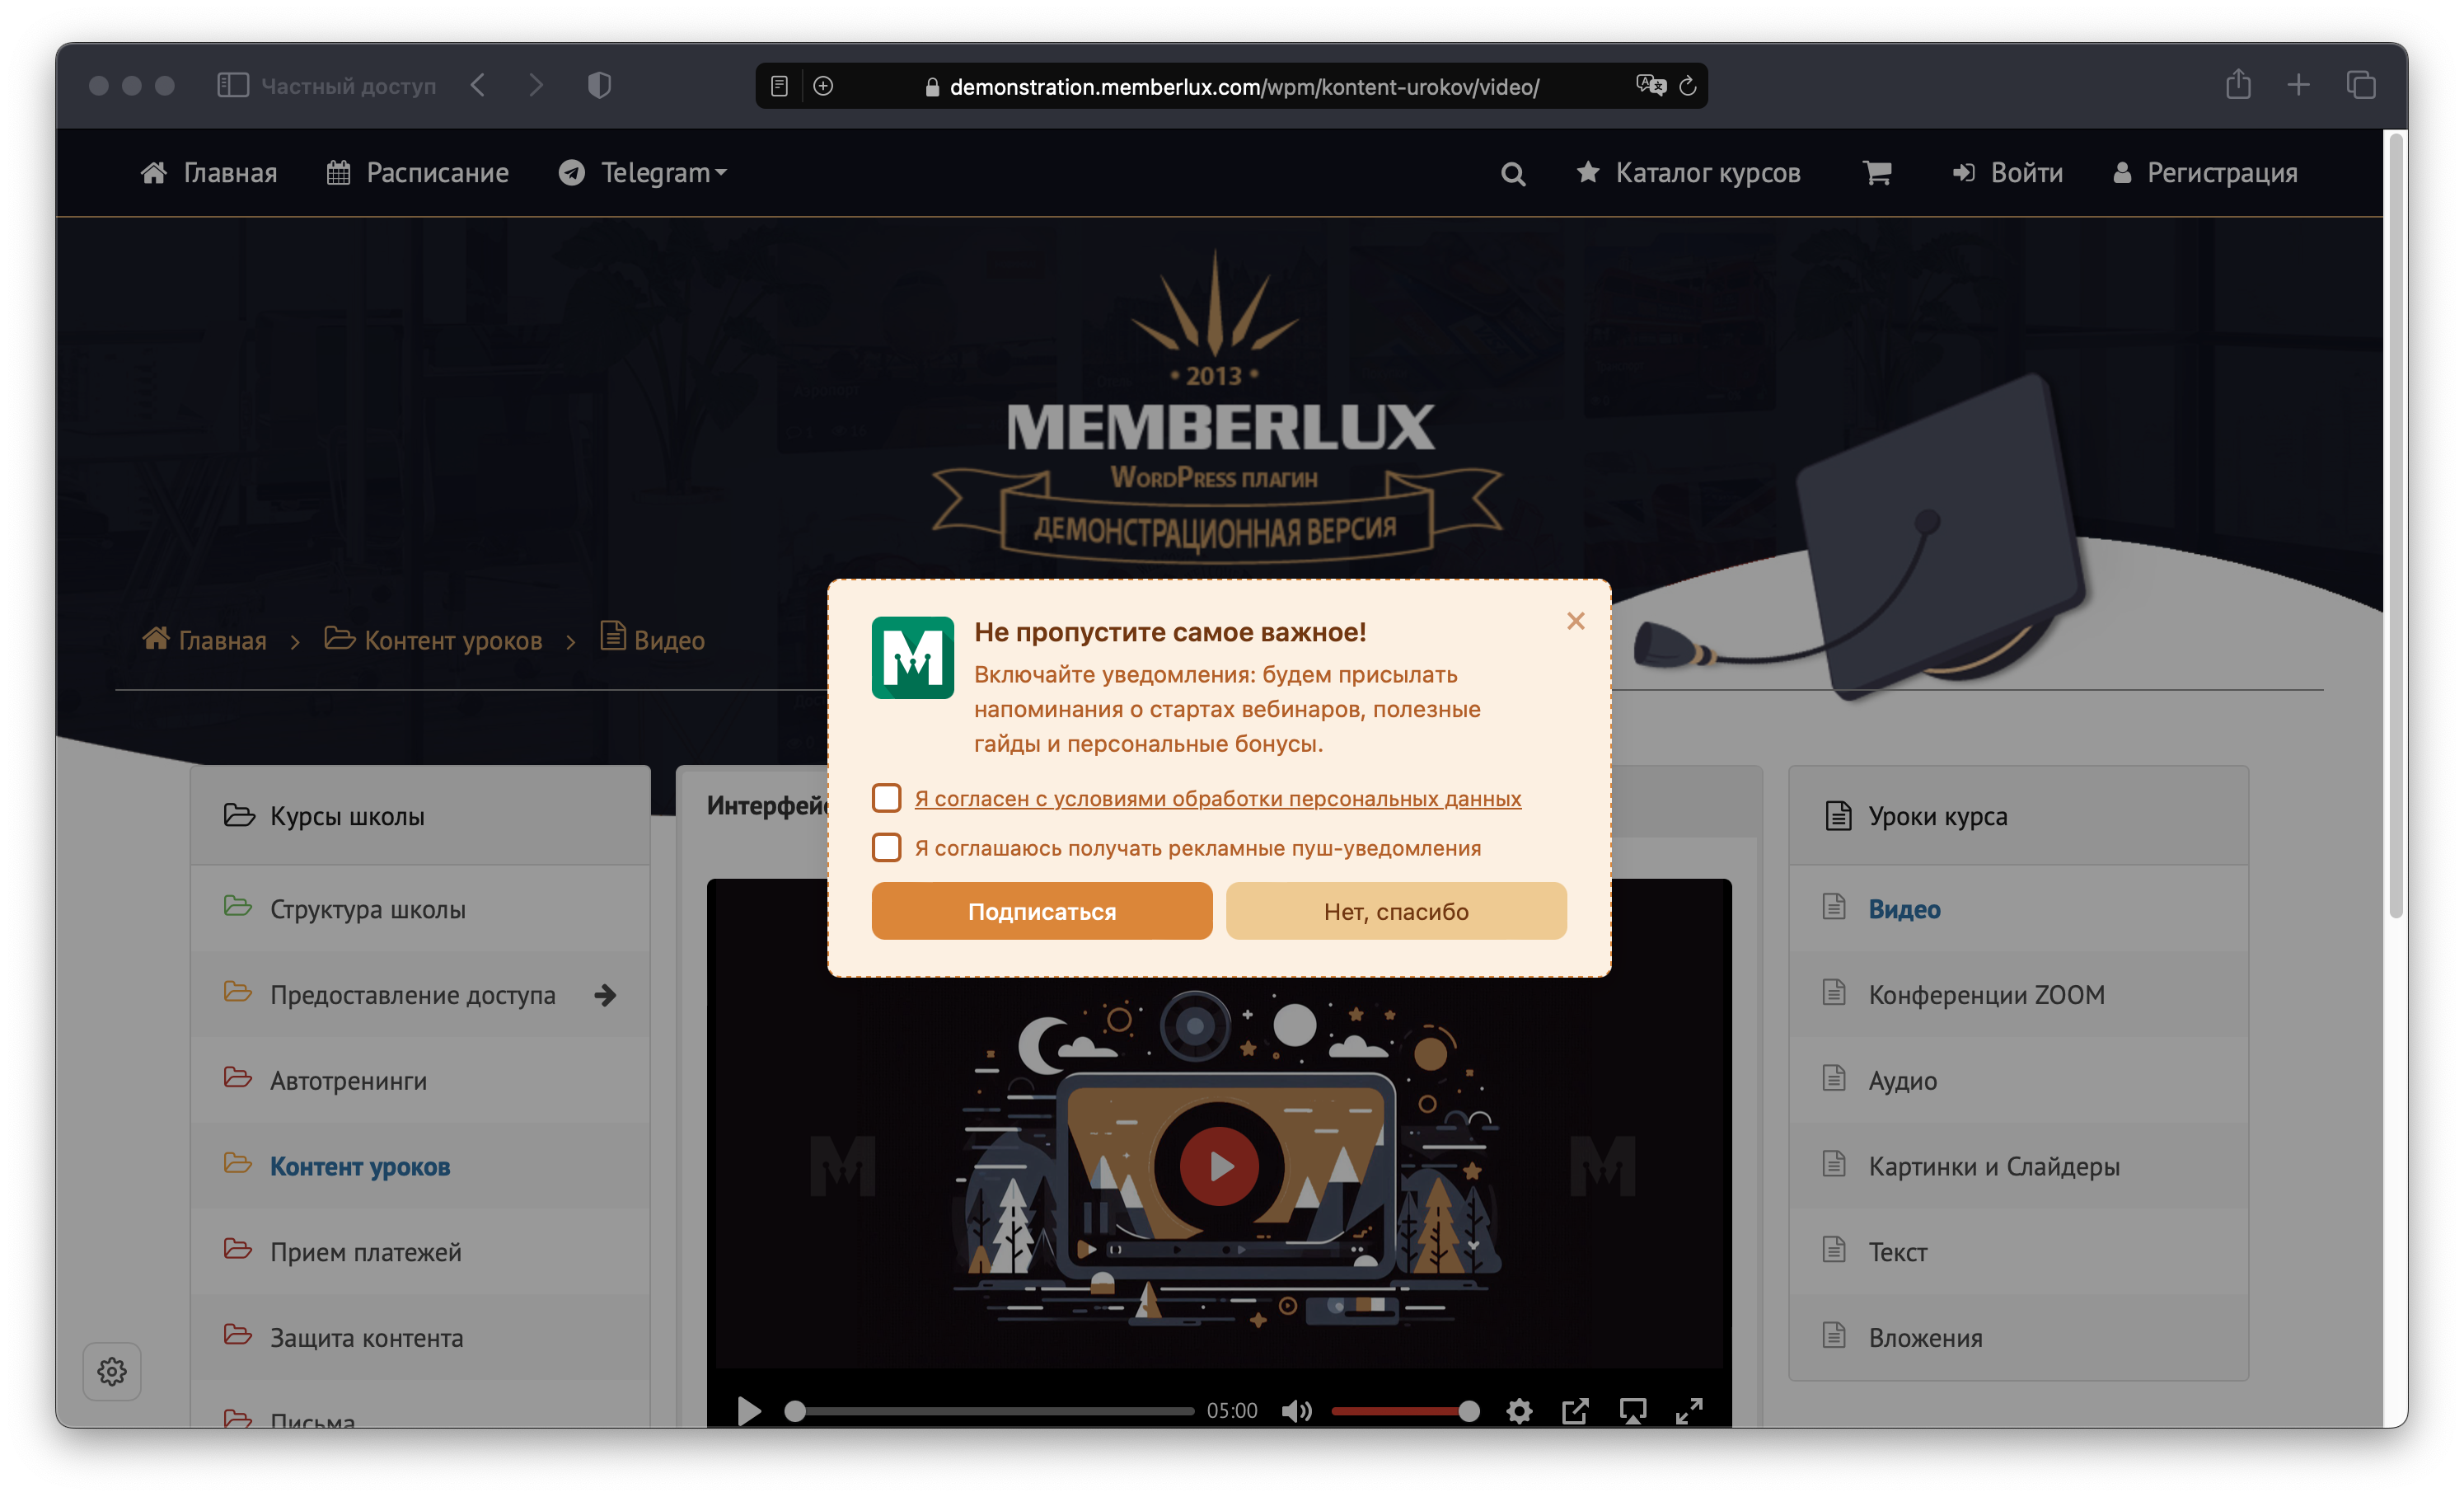
Task: Close the notification popup with the X
Action: pyautogui.click(x=1576, y=621)
